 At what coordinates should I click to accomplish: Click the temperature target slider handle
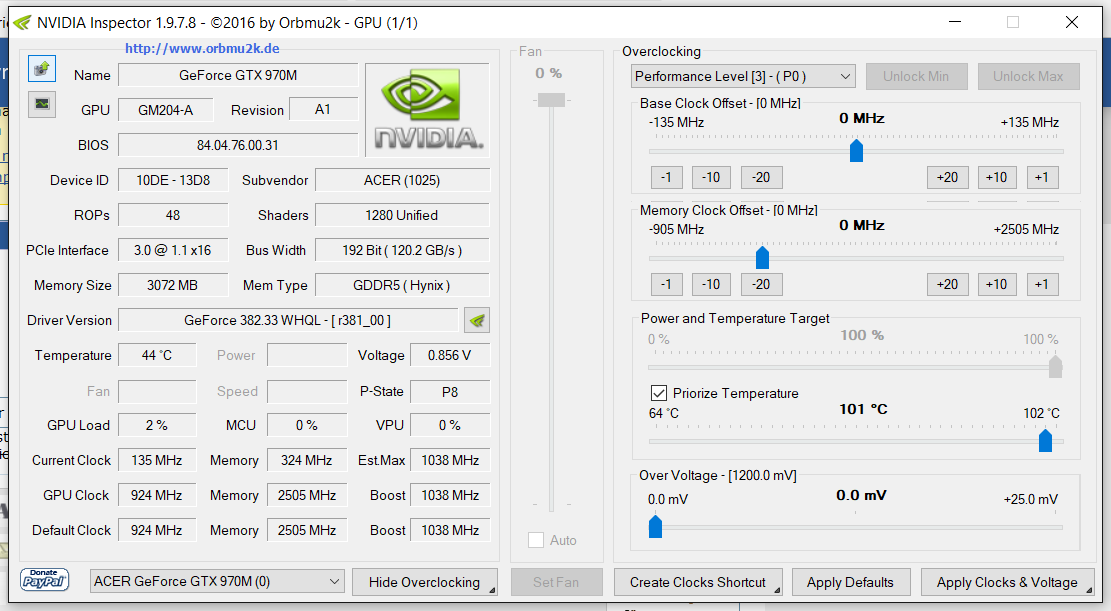pyautogui.click(x=1045, y=440)
